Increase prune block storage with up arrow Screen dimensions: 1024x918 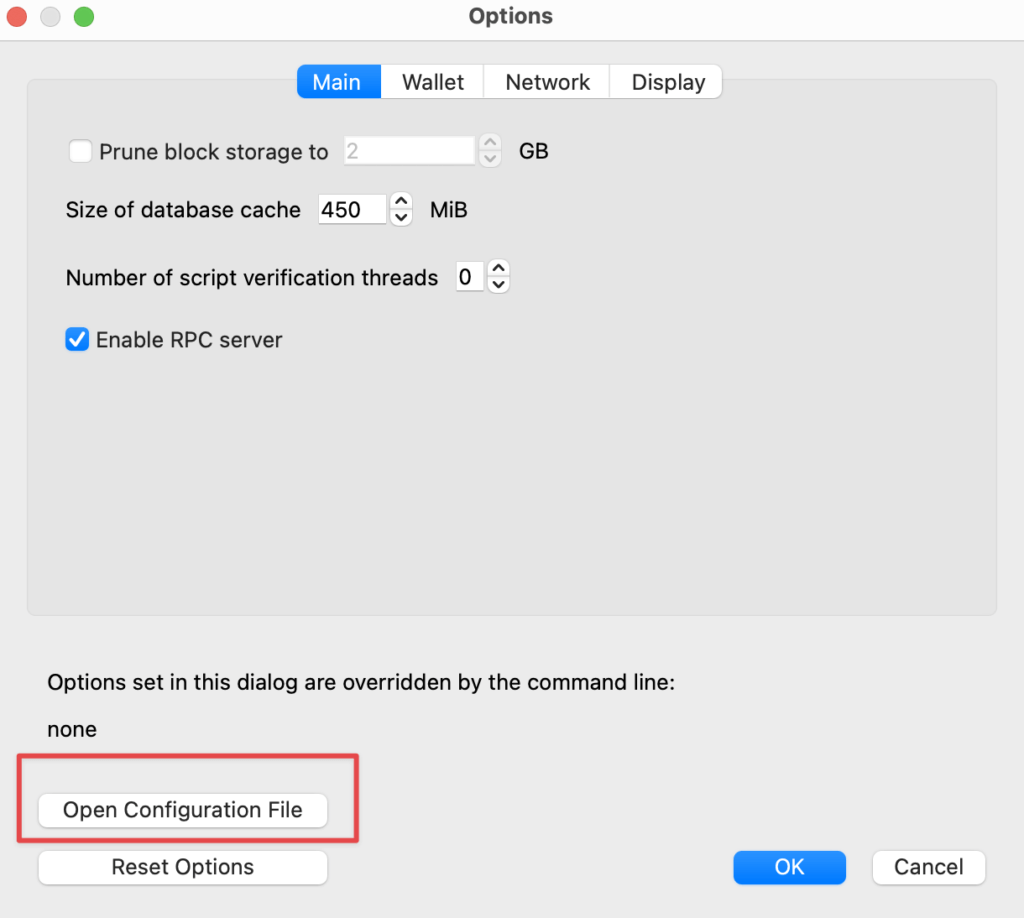490,143
